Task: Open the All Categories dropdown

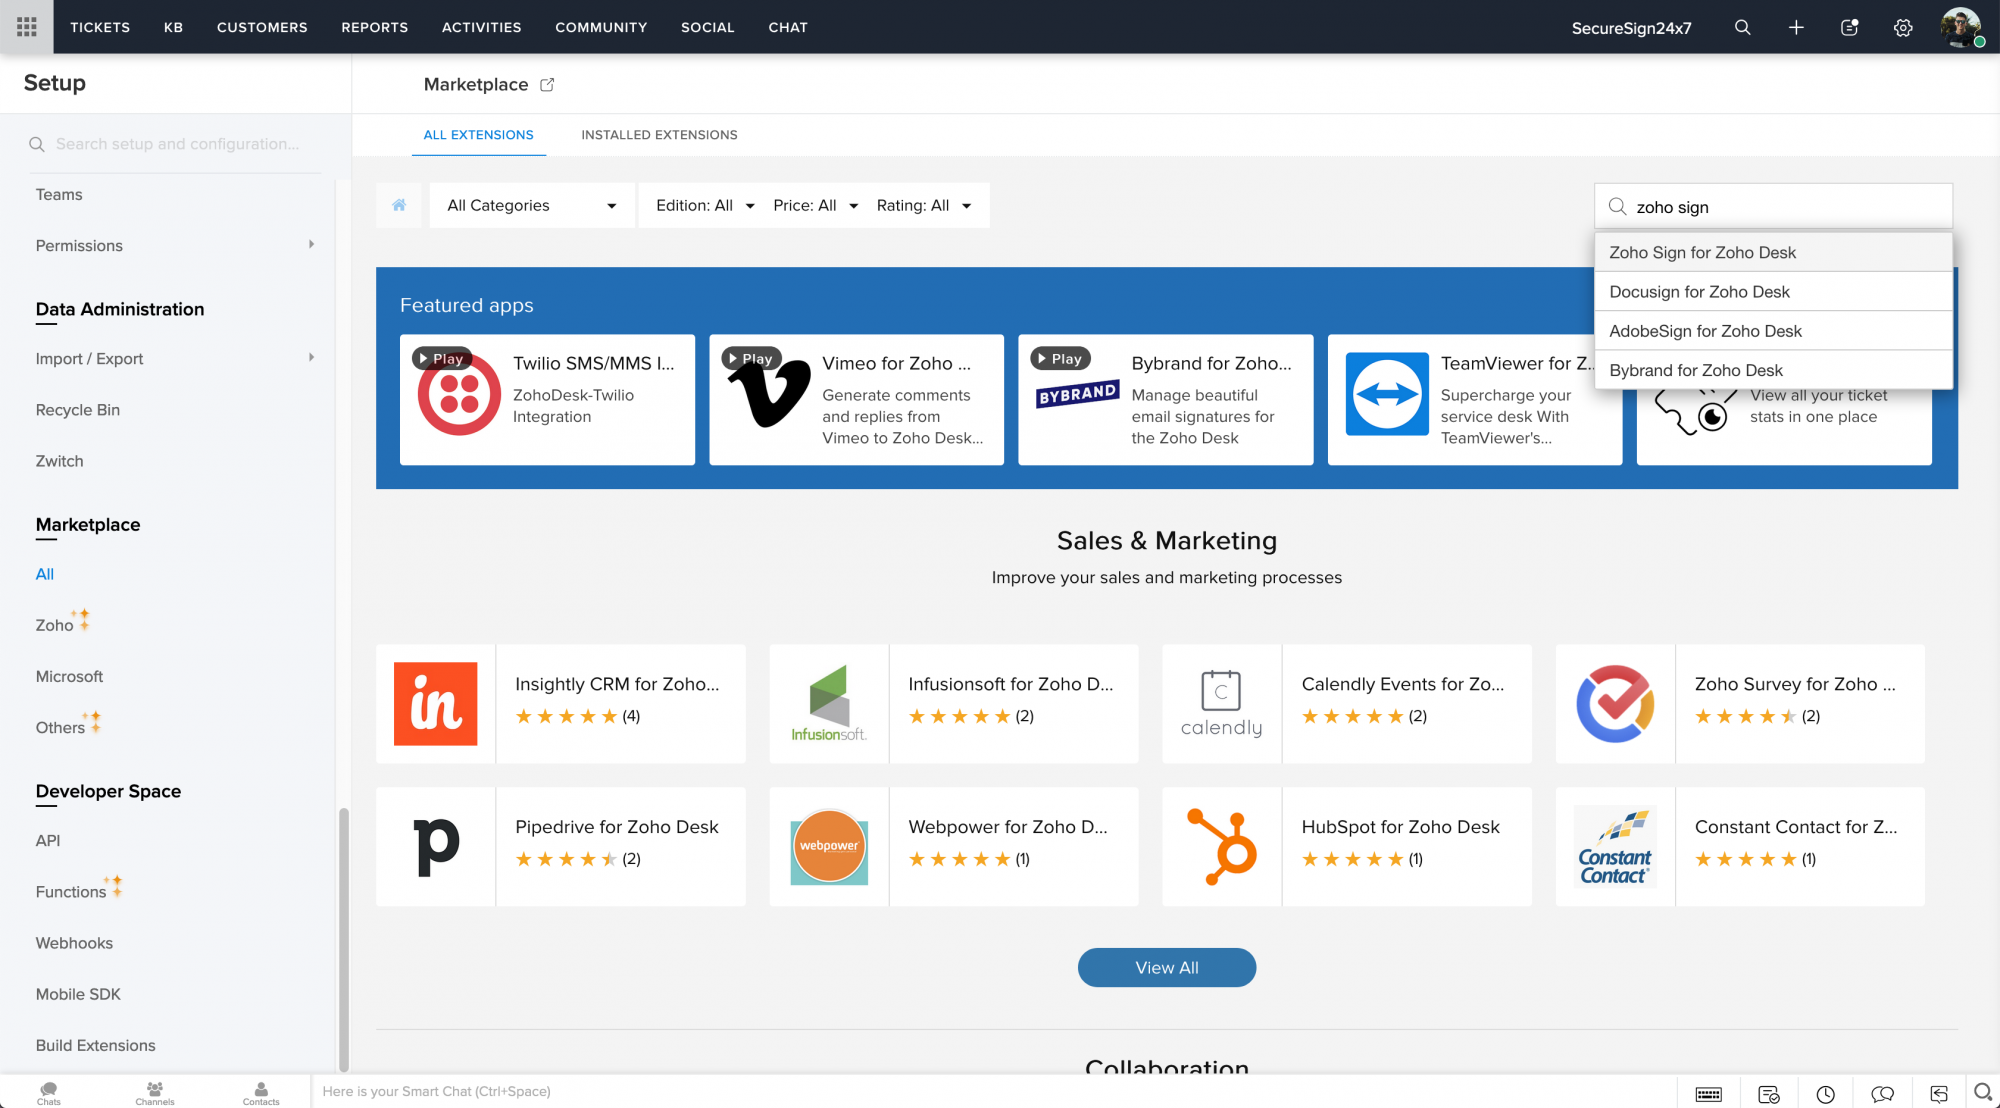Action: point(531,205)
